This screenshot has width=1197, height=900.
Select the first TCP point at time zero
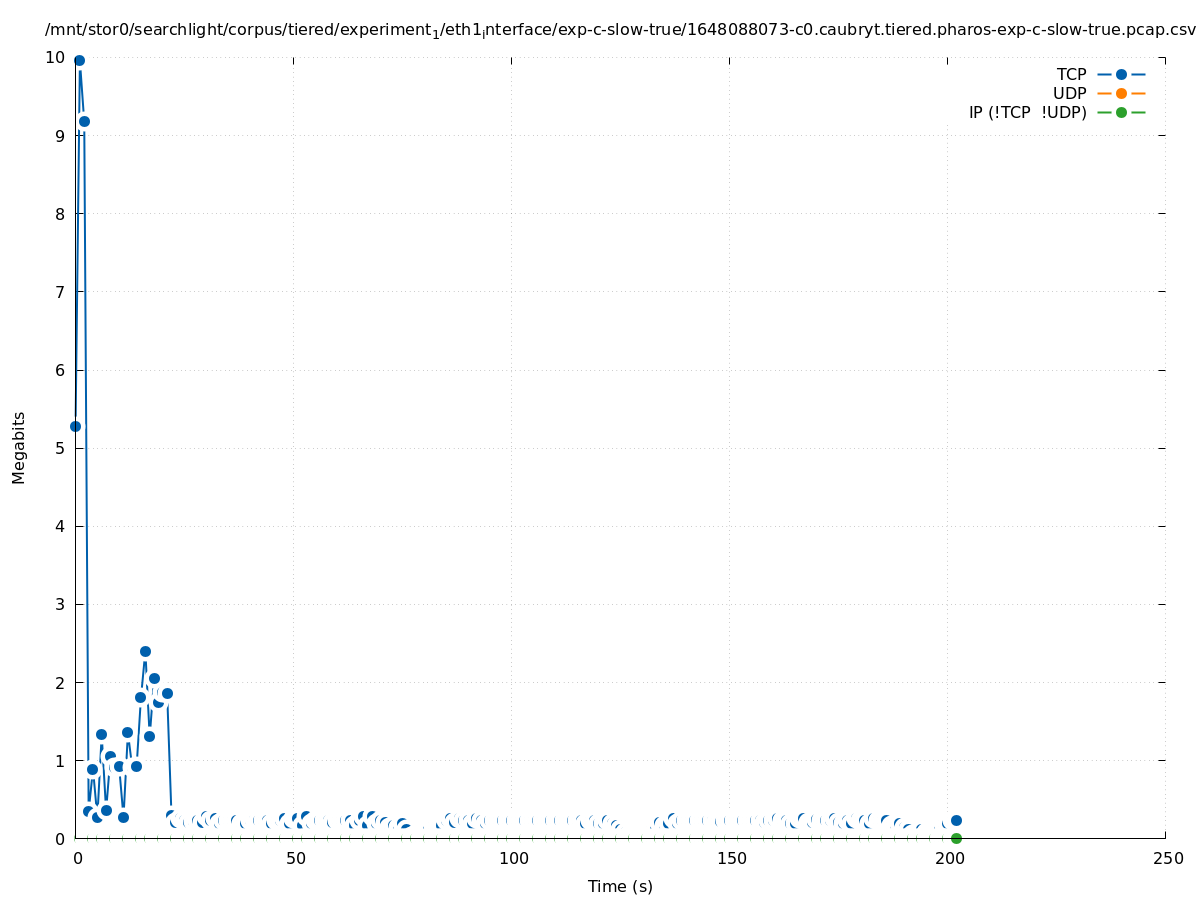point(75,426)
